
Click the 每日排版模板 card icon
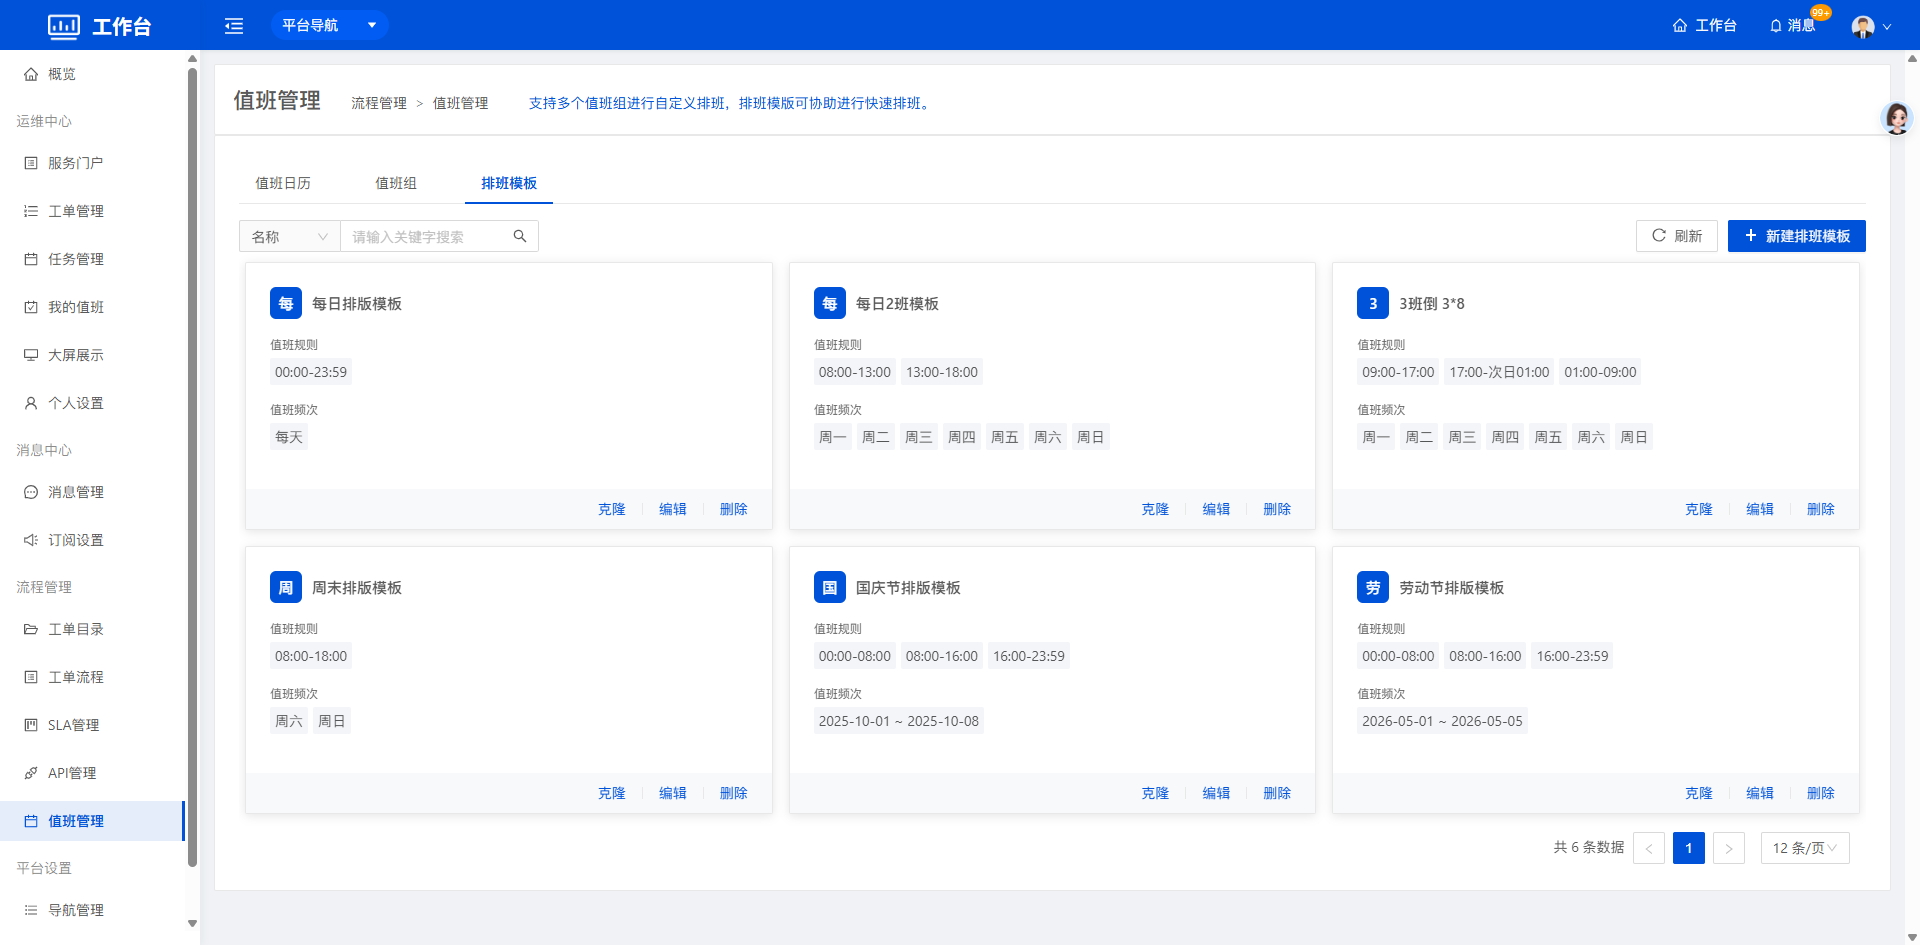pos(286,303)
